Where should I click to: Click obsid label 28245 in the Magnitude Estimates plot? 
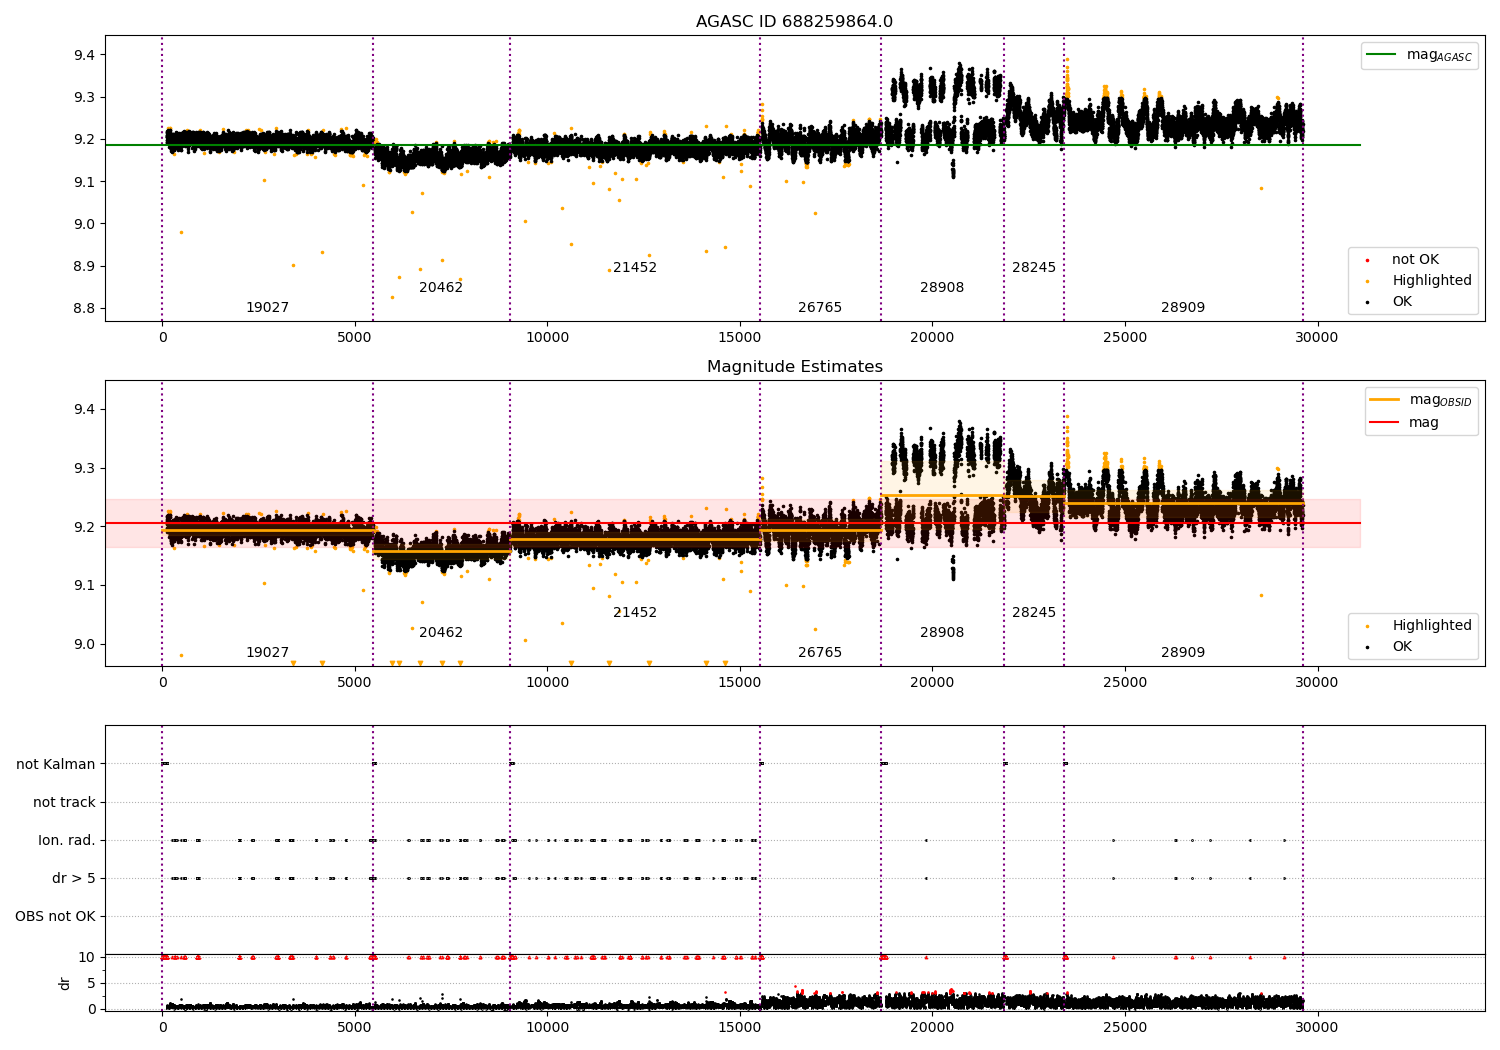tap(1034, 613)
